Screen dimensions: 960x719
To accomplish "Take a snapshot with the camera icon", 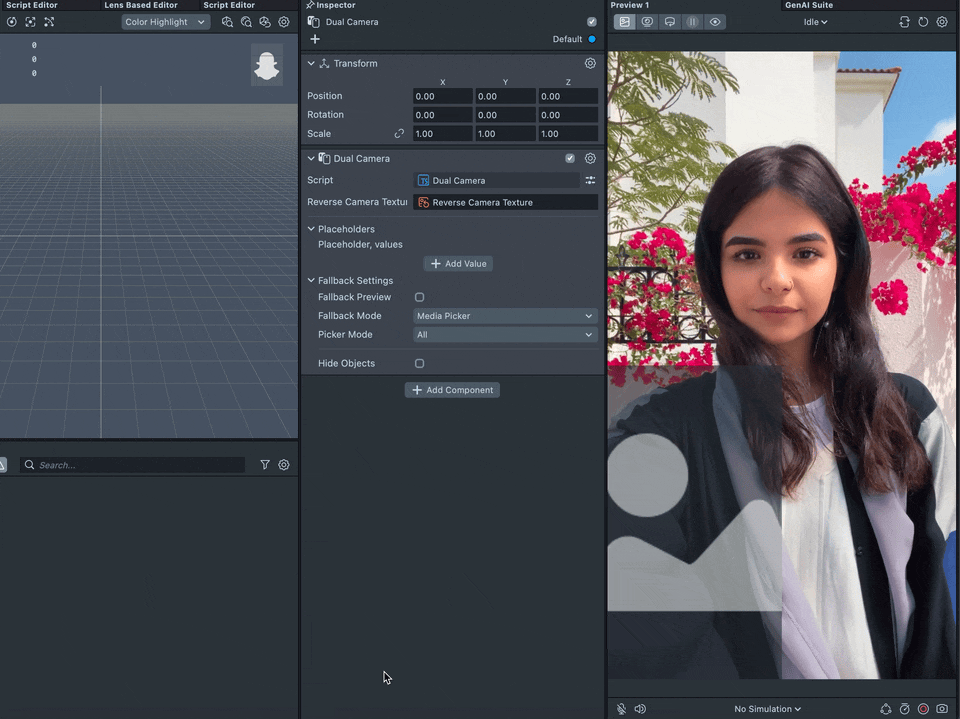I will pyautogui.click(x=942, y=709).
